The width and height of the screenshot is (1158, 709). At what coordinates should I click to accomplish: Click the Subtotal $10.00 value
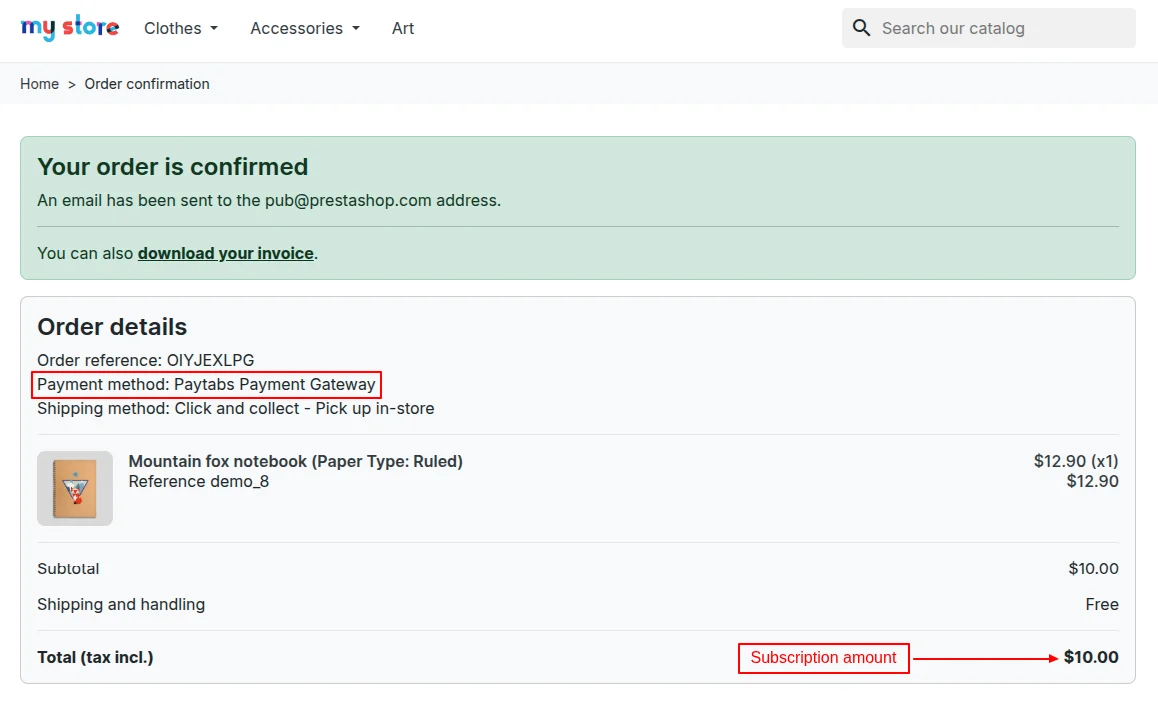pos(1093,569)
